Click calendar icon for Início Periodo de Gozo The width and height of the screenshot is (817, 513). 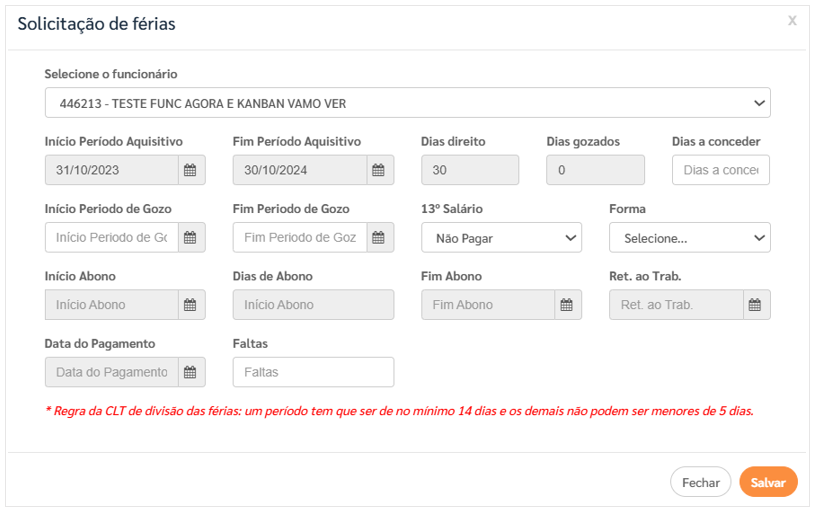tap(191, 237)
